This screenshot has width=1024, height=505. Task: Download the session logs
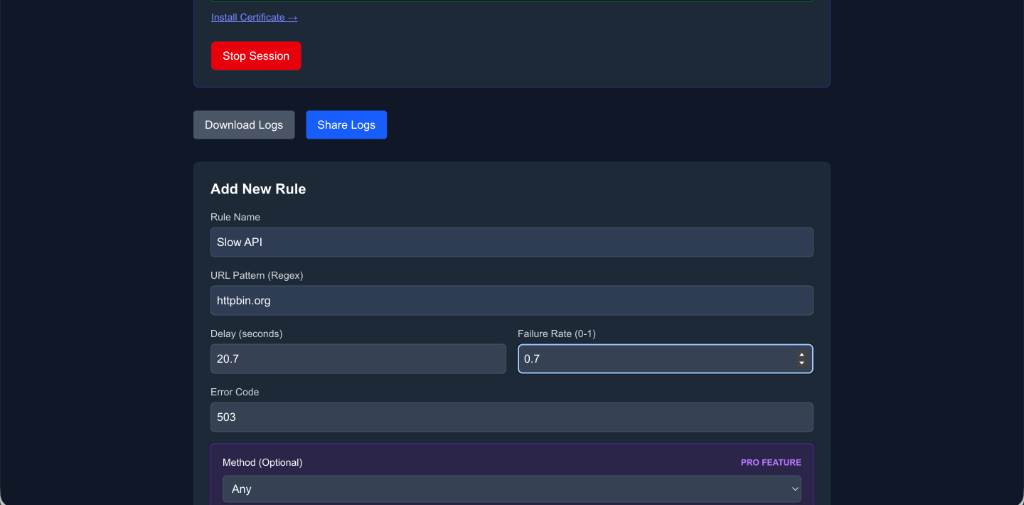coord(244,125)
